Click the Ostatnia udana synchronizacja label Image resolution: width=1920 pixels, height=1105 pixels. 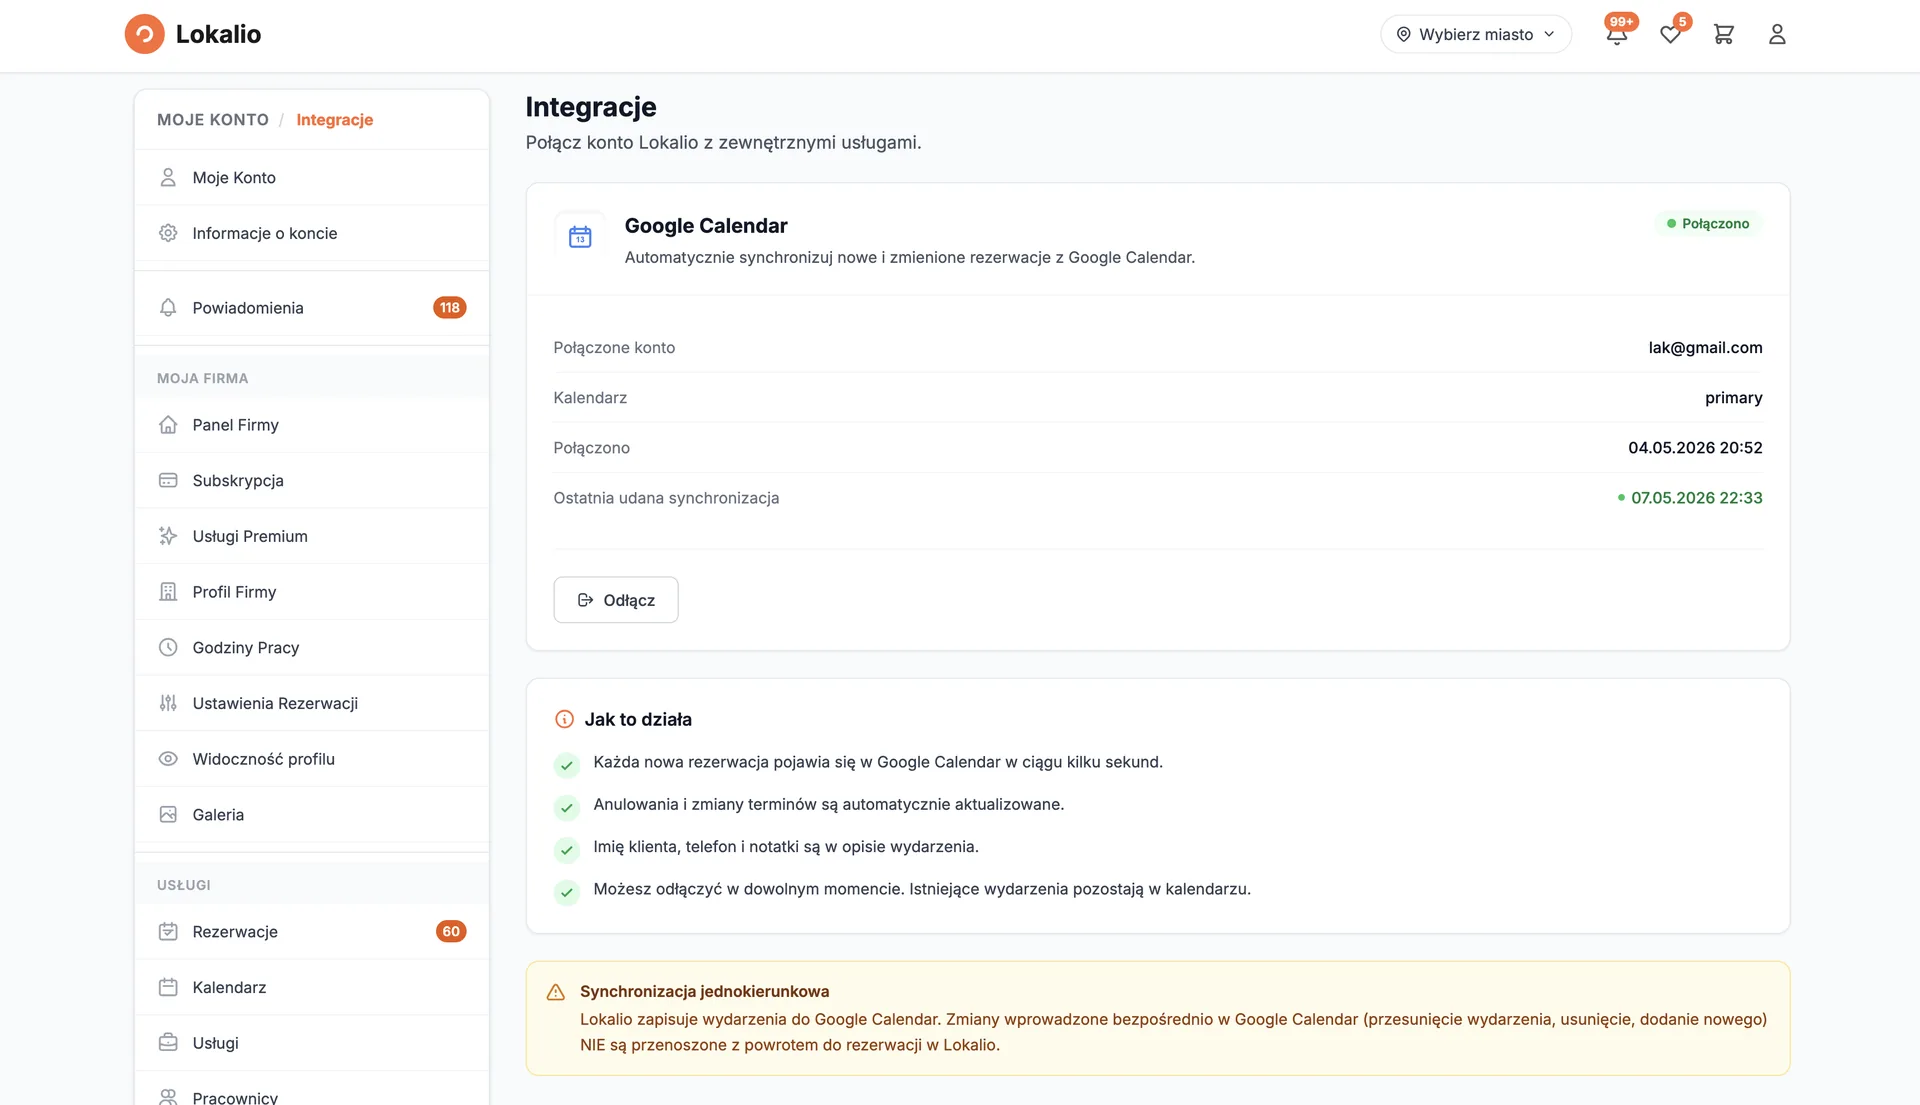click(666, 498)
